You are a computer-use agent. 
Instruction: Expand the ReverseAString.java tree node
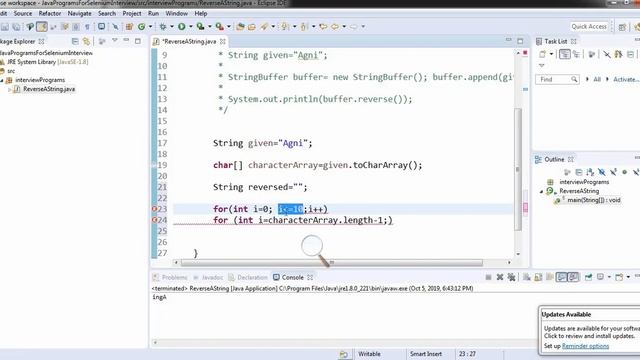[10, 89]
